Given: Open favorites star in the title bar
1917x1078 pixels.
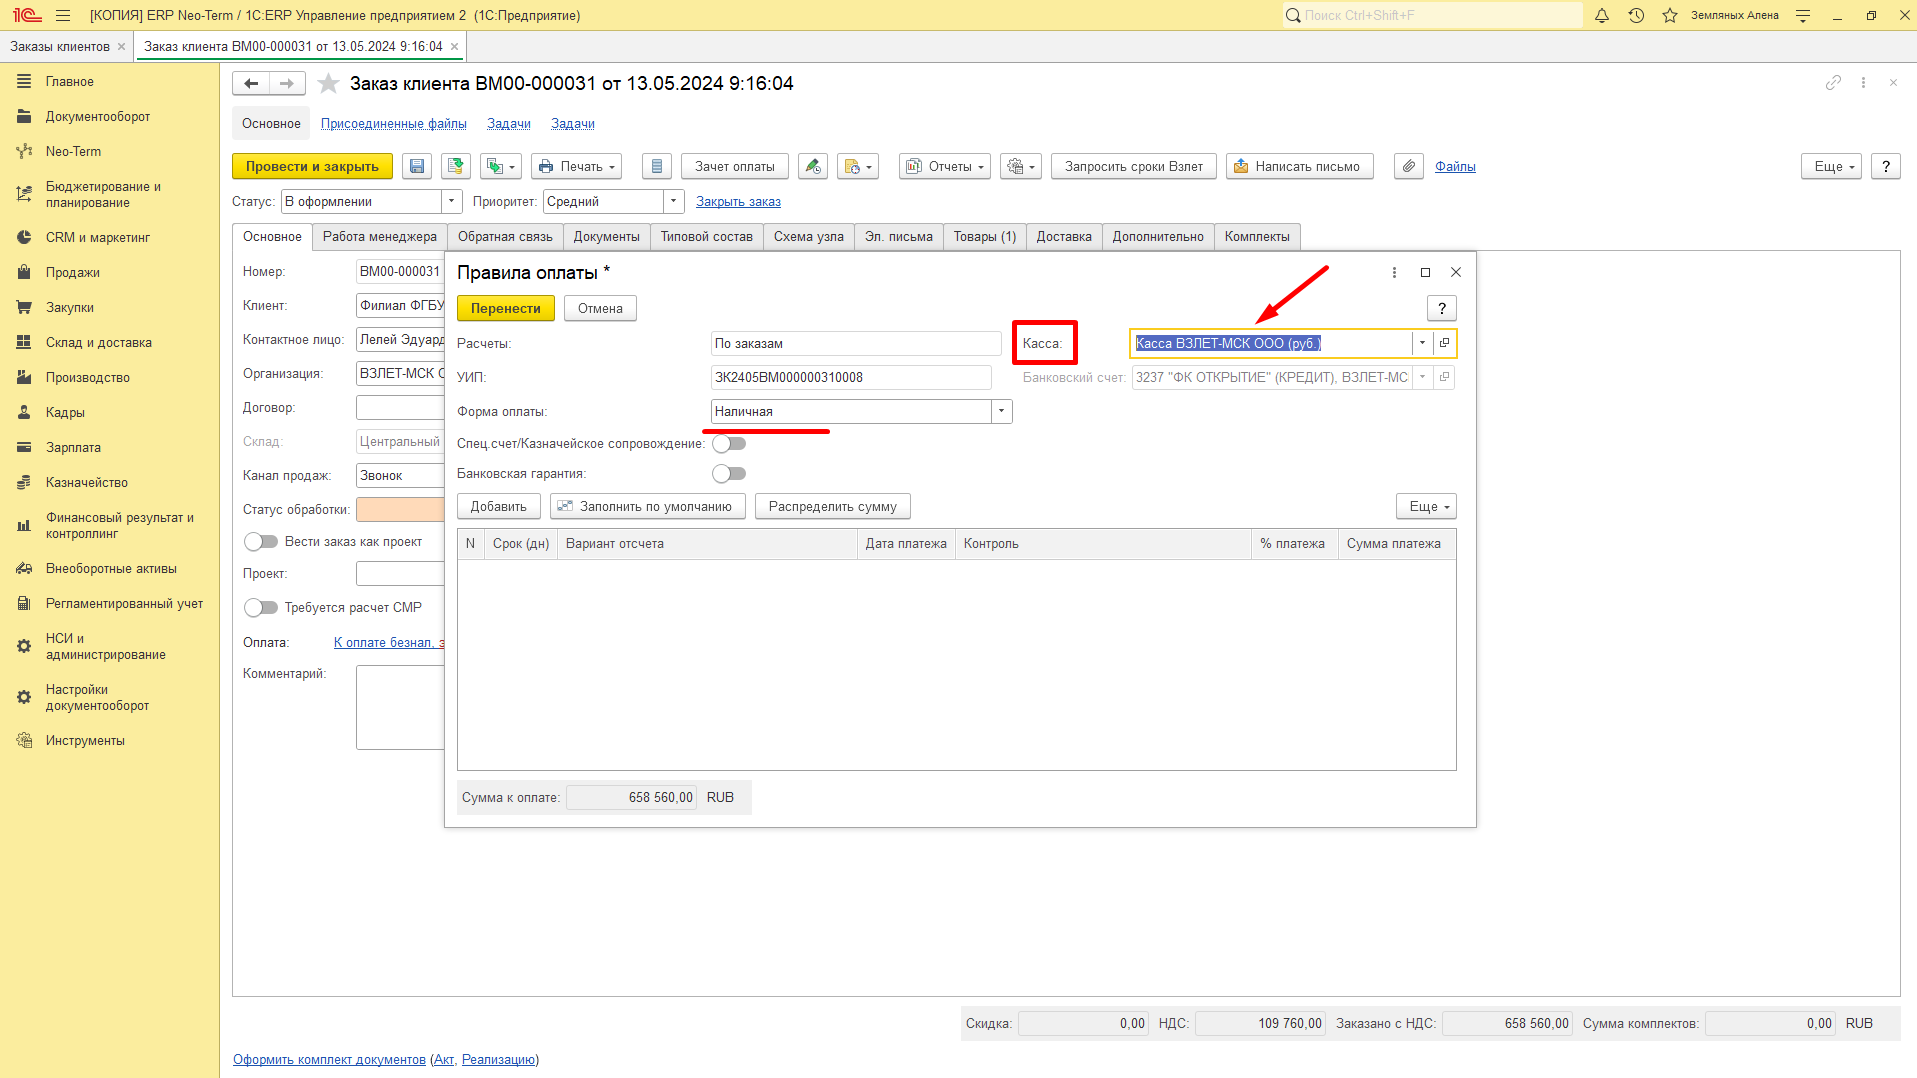Looking at the screenshot, I should click(x=1670, y=15).
